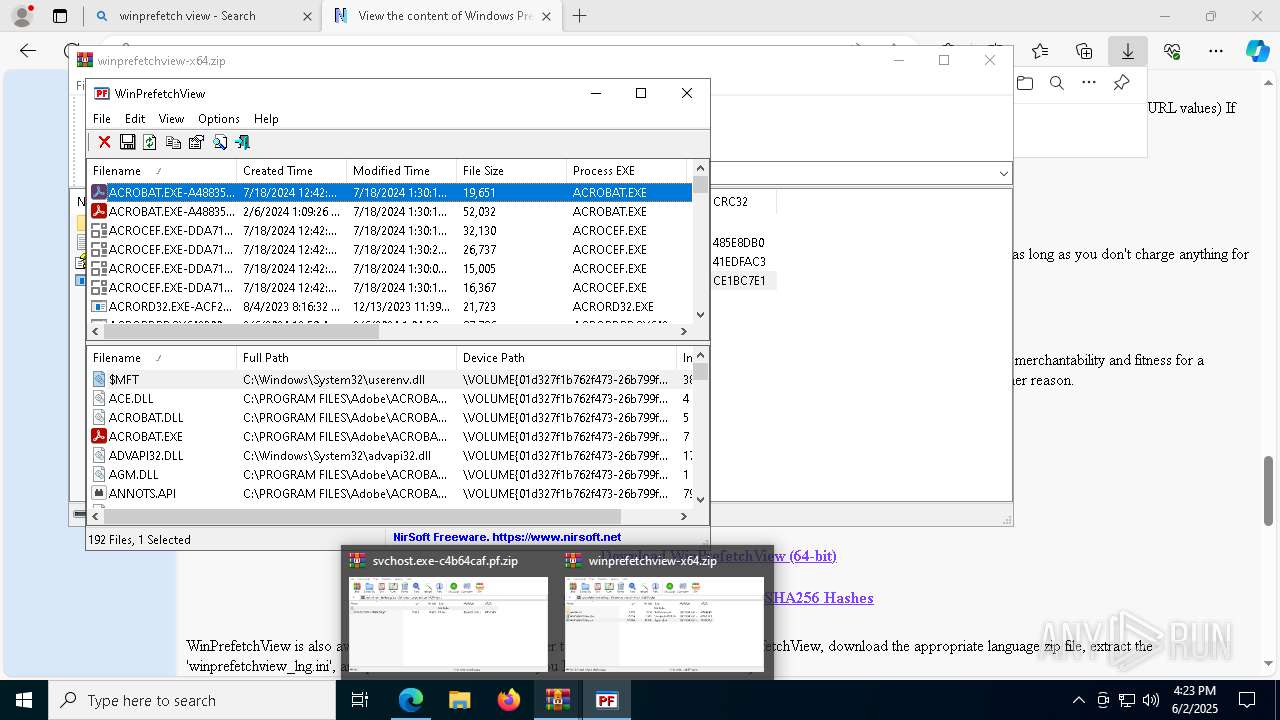Open downloads folder icon in Downloads panel
This screenshot has height=720, width=1280.
1025,83
